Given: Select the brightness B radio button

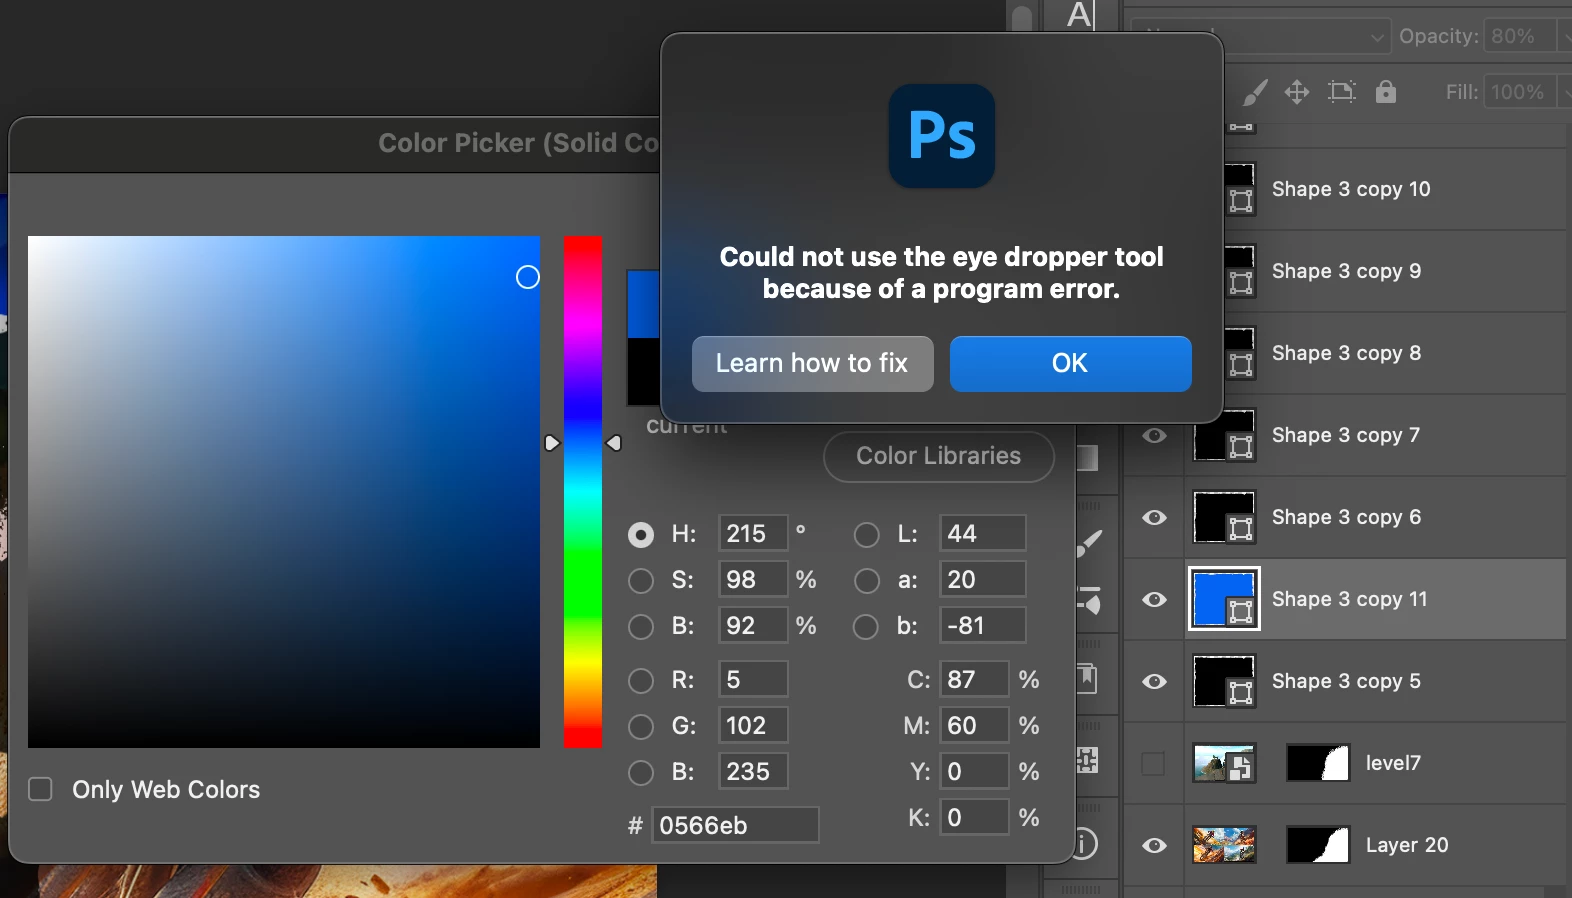Looking at the screenshot, I should click(641, 627).
